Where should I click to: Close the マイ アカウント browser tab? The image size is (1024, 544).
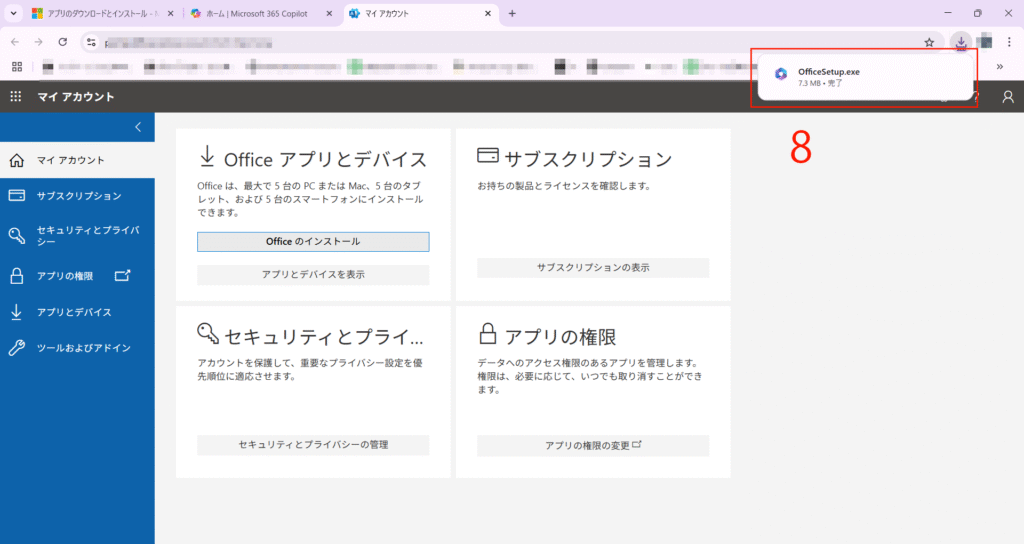coord(487,13)
